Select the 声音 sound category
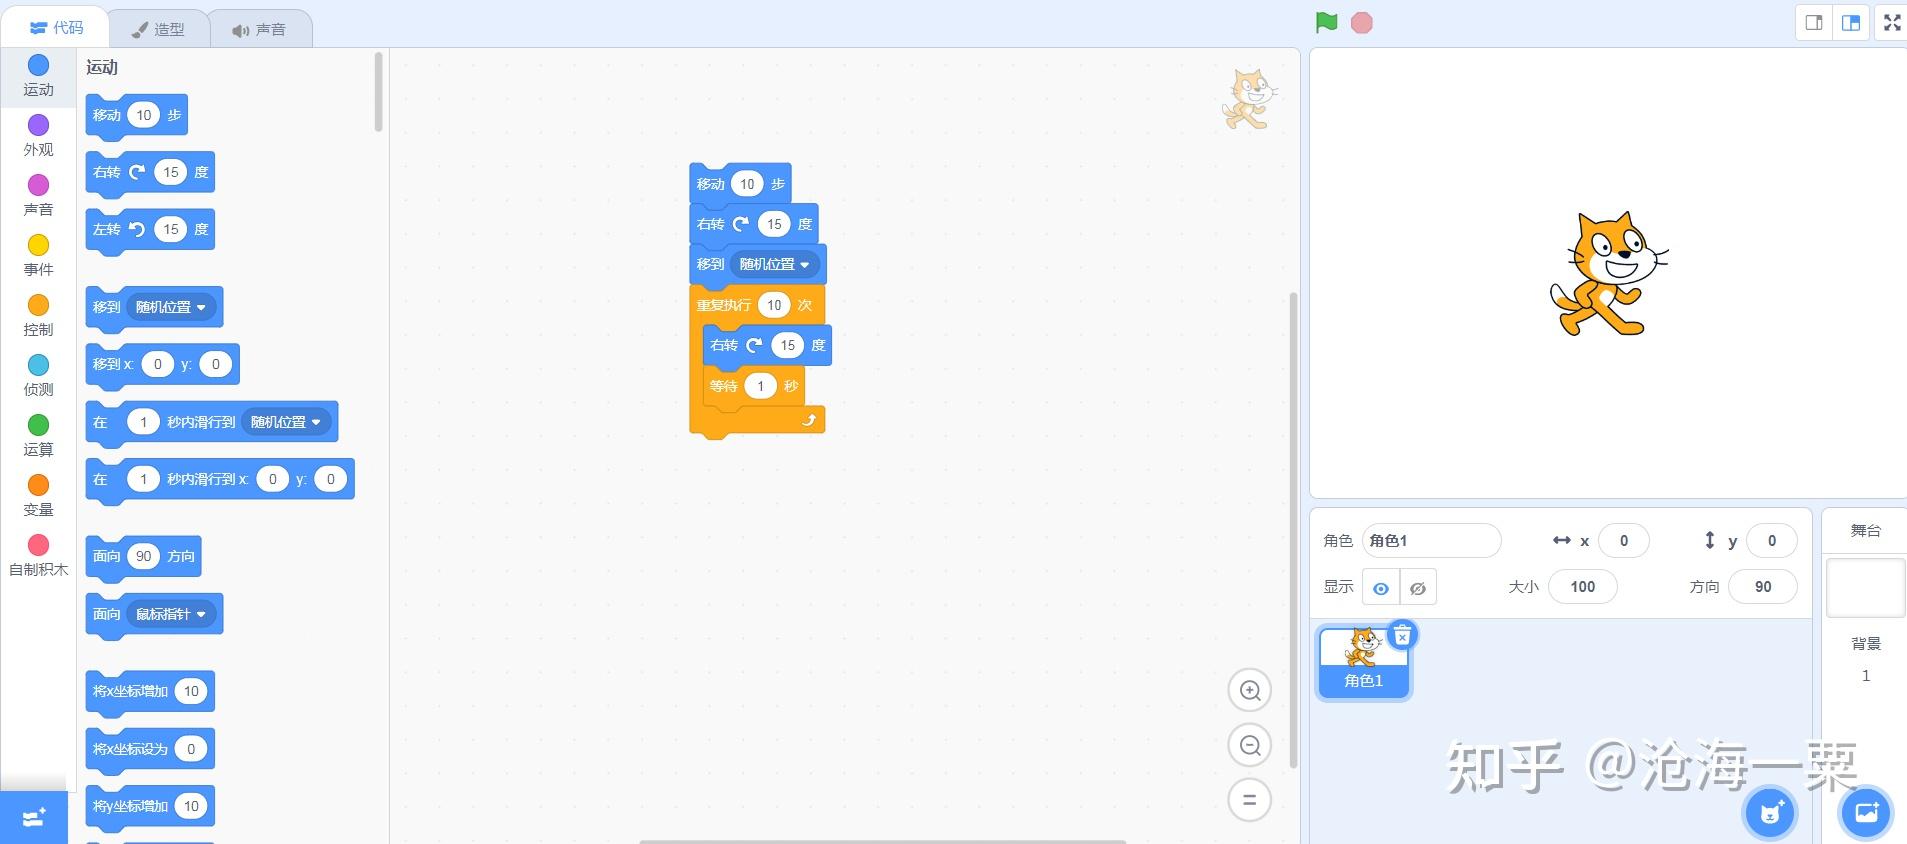This screenshot has height=844, width=1907. [38, 196]
